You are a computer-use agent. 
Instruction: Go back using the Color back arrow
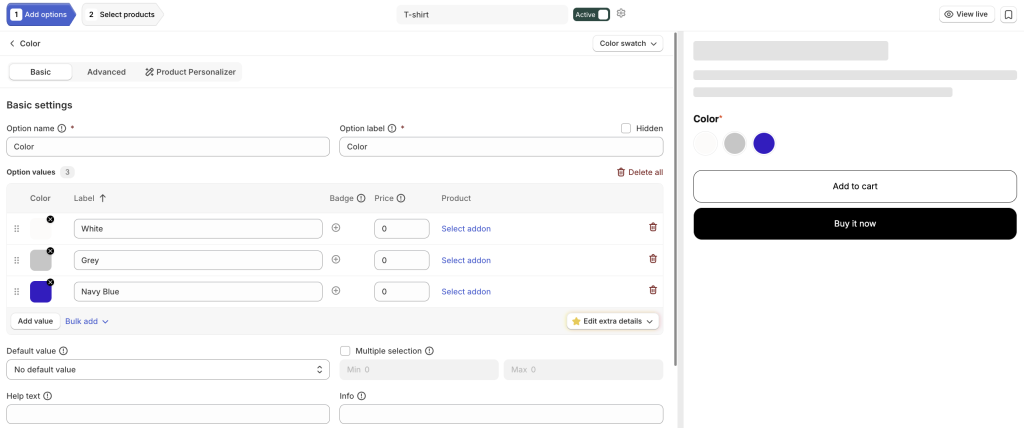(x=12, y=44)
